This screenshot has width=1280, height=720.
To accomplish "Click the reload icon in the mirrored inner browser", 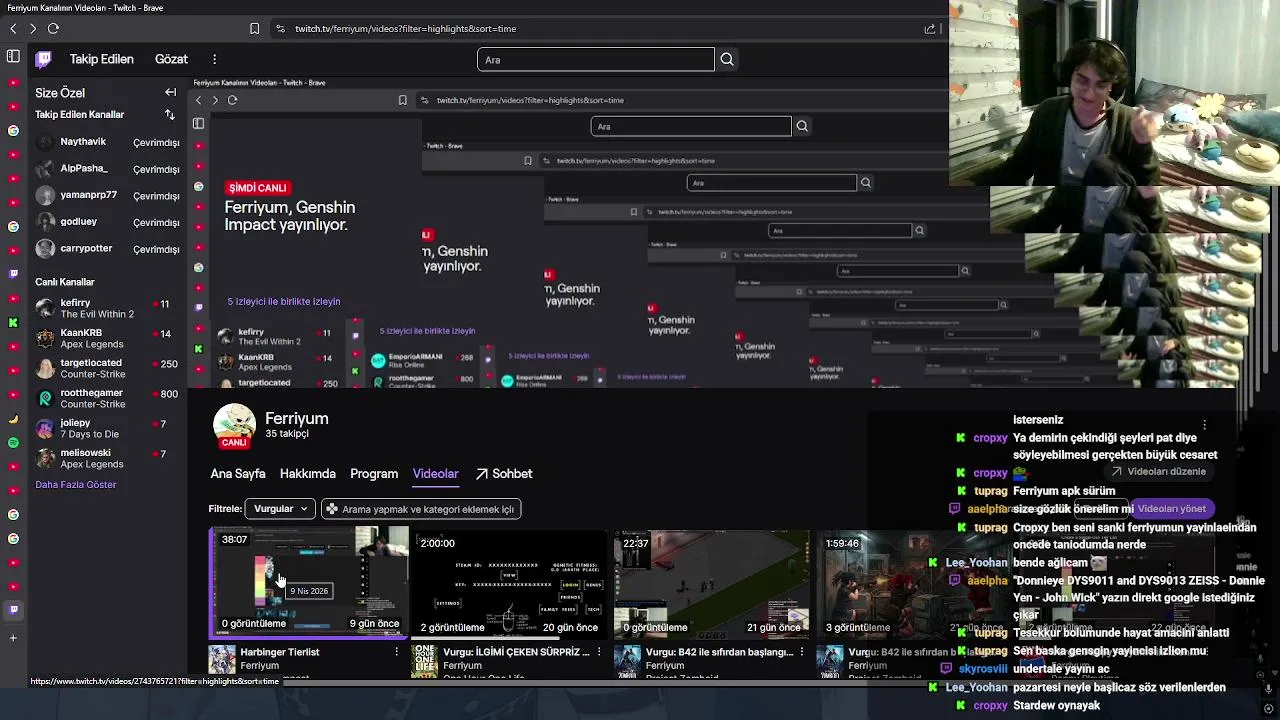I will (x=232, y=100).
